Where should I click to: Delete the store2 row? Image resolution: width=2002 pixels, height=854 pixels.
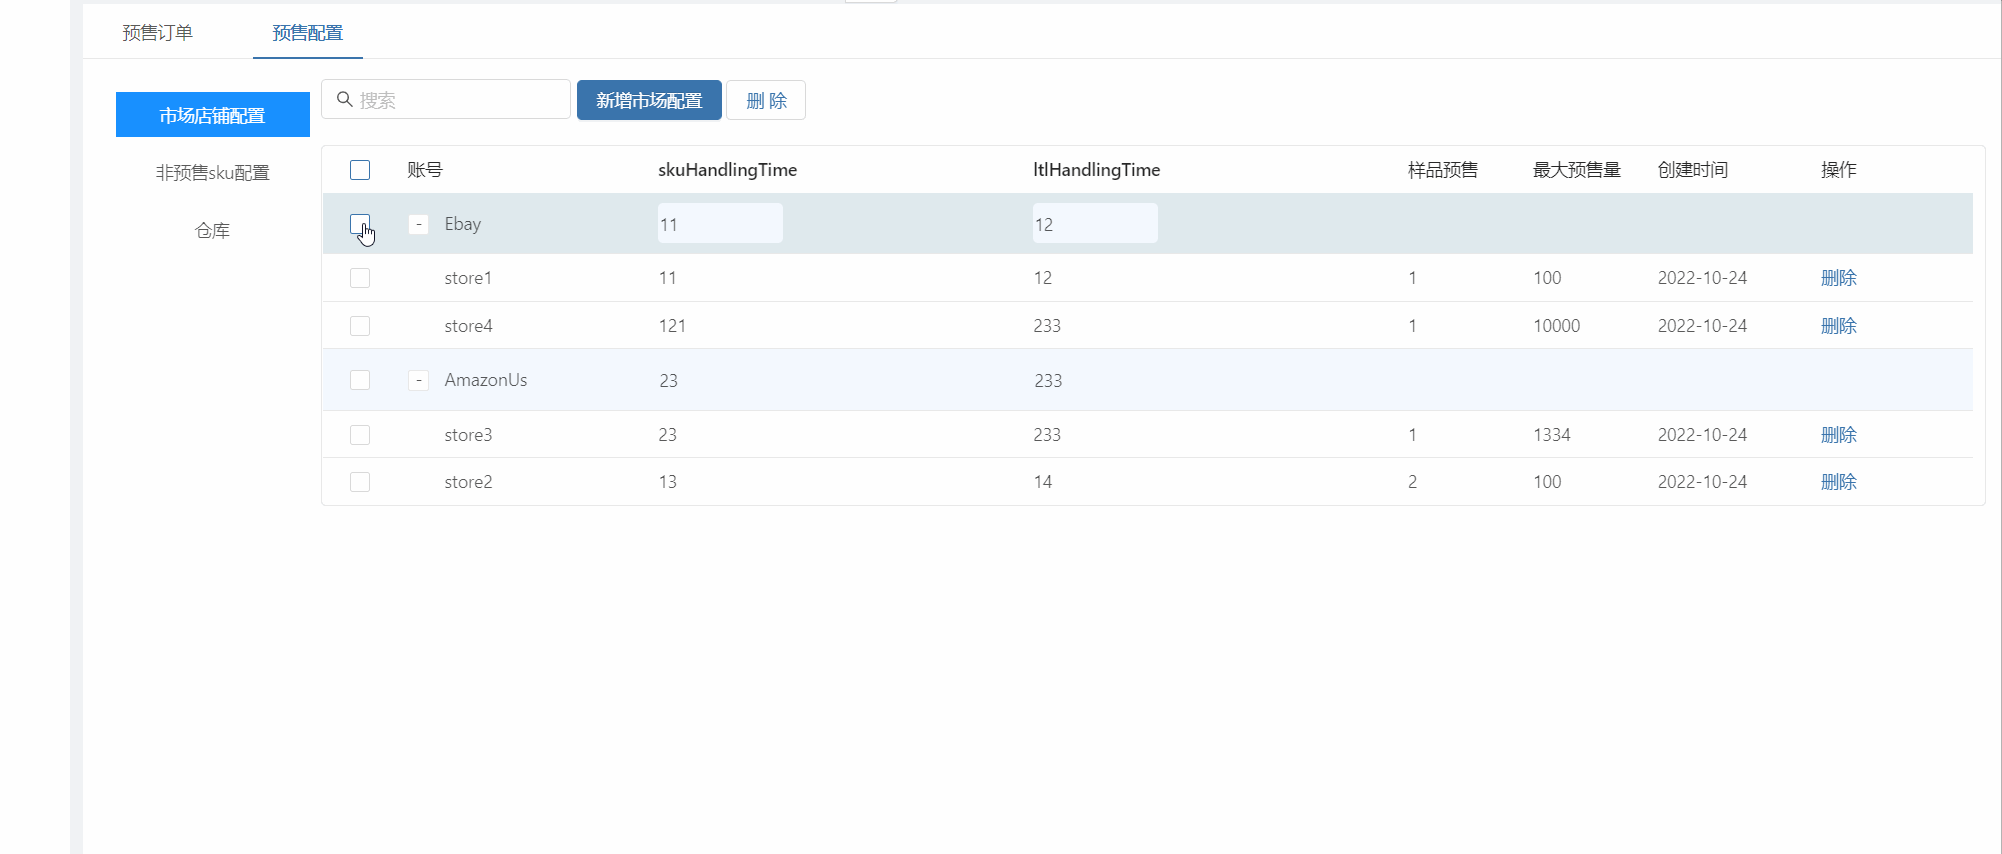pos(1838,482)
